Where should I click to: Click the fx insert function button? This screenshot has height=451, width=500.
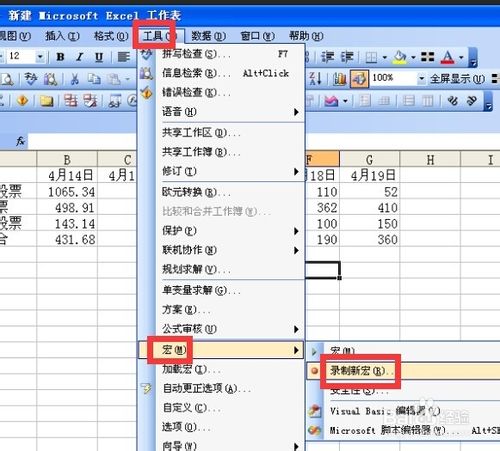(20, 141)
